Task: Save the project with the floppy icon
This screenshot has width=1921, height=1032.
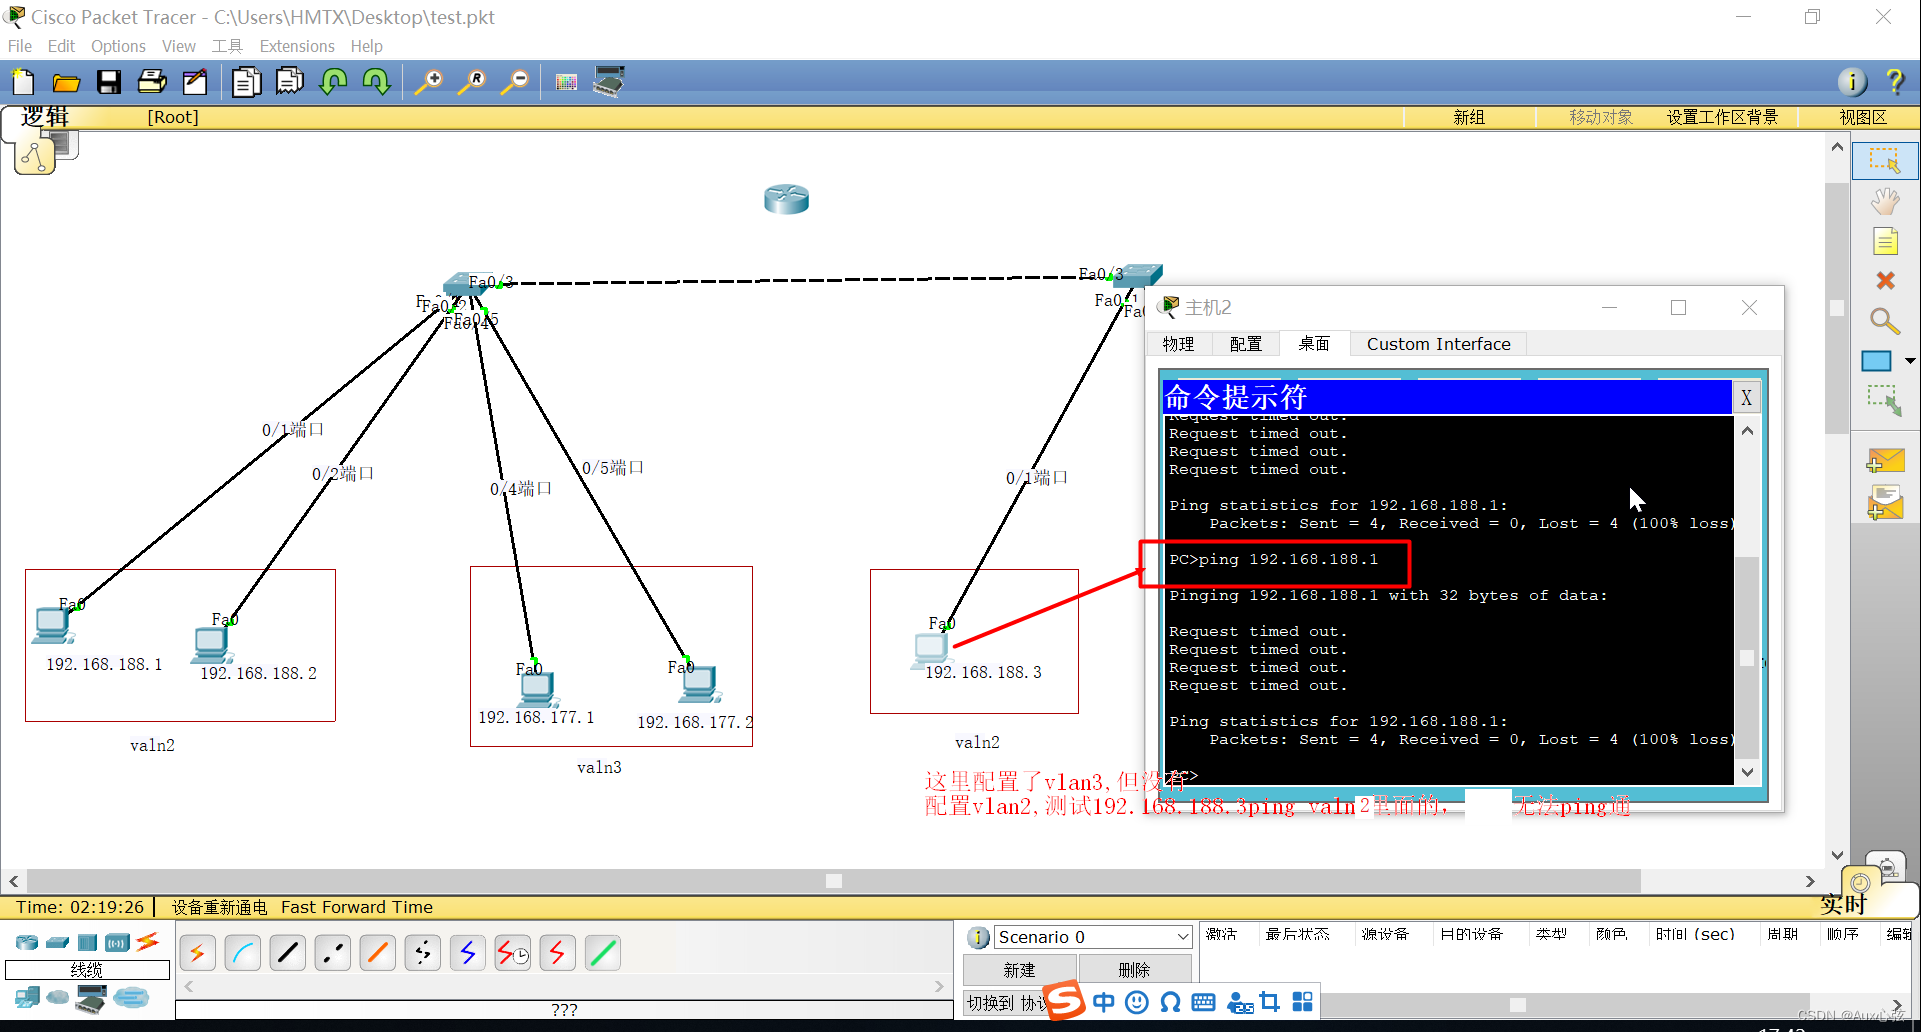Action: 109,82
